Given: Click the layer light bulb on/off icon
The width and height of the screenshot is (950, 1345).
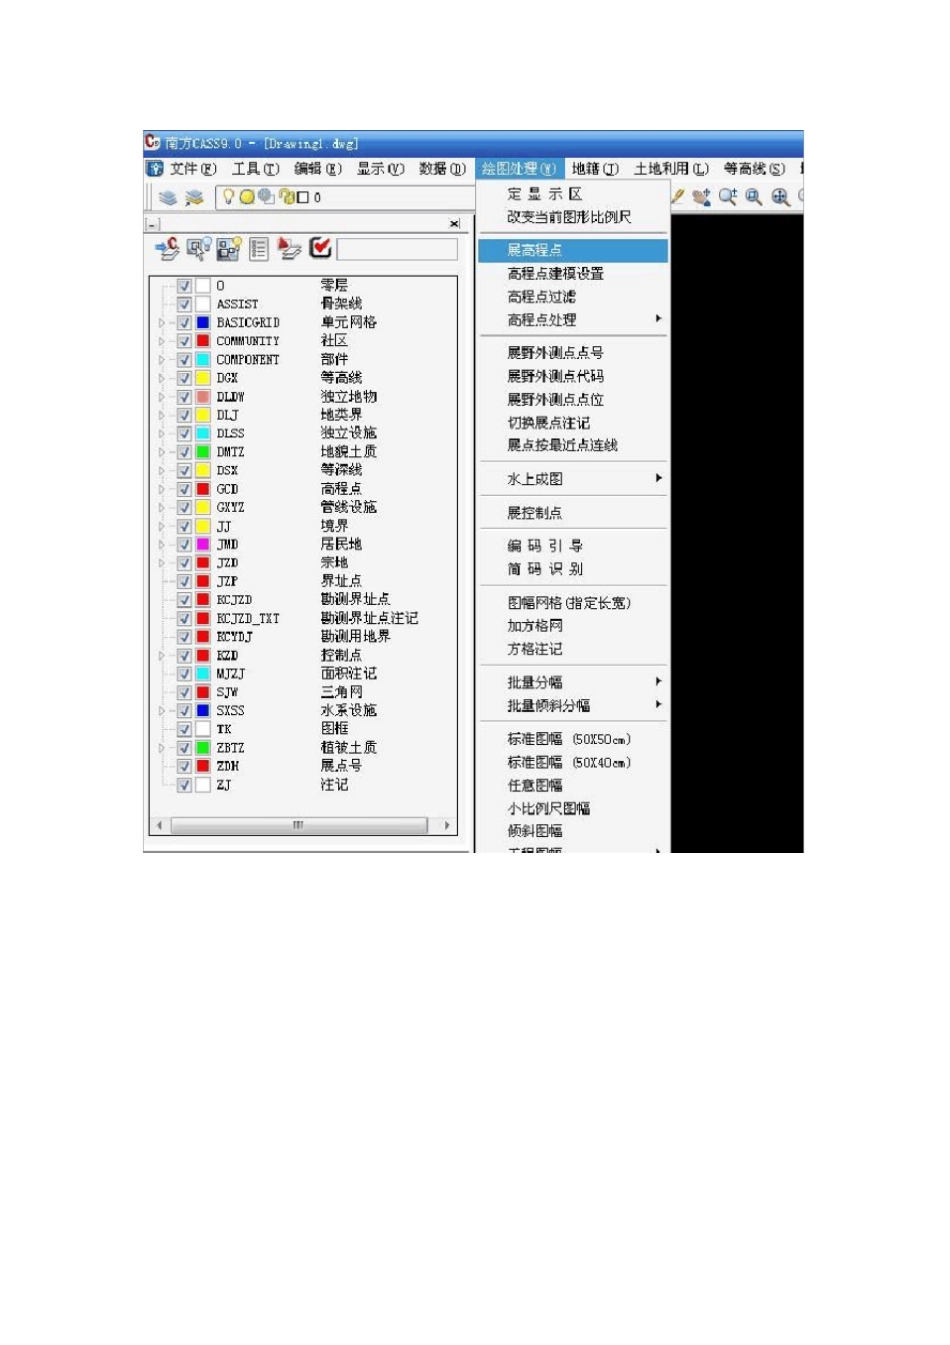Looking at the screenshot, I should pyautogui.click(x=228, y=197).
